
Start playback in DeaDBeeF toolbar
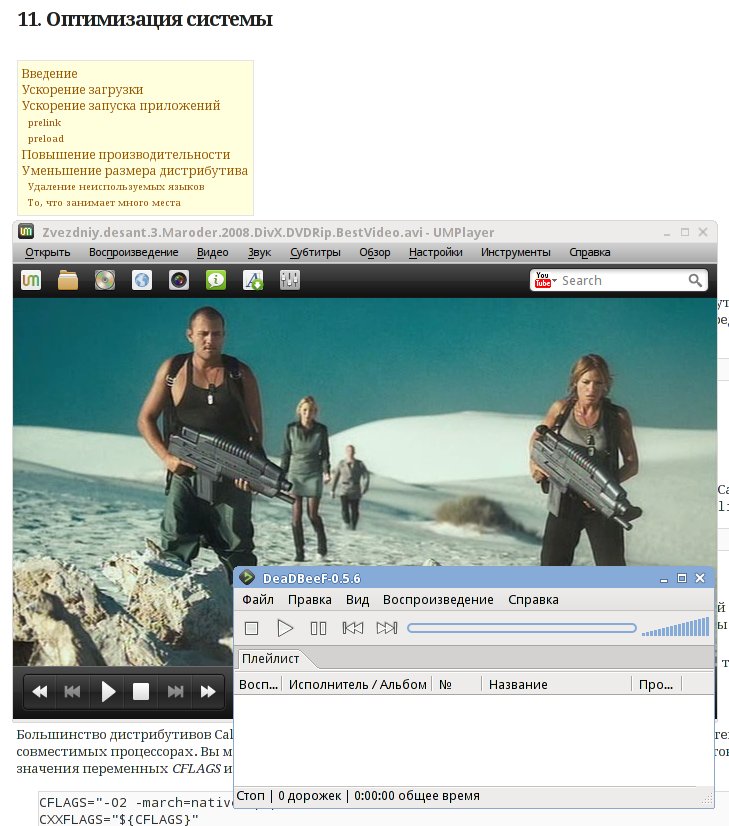click(x=285, y=628)
